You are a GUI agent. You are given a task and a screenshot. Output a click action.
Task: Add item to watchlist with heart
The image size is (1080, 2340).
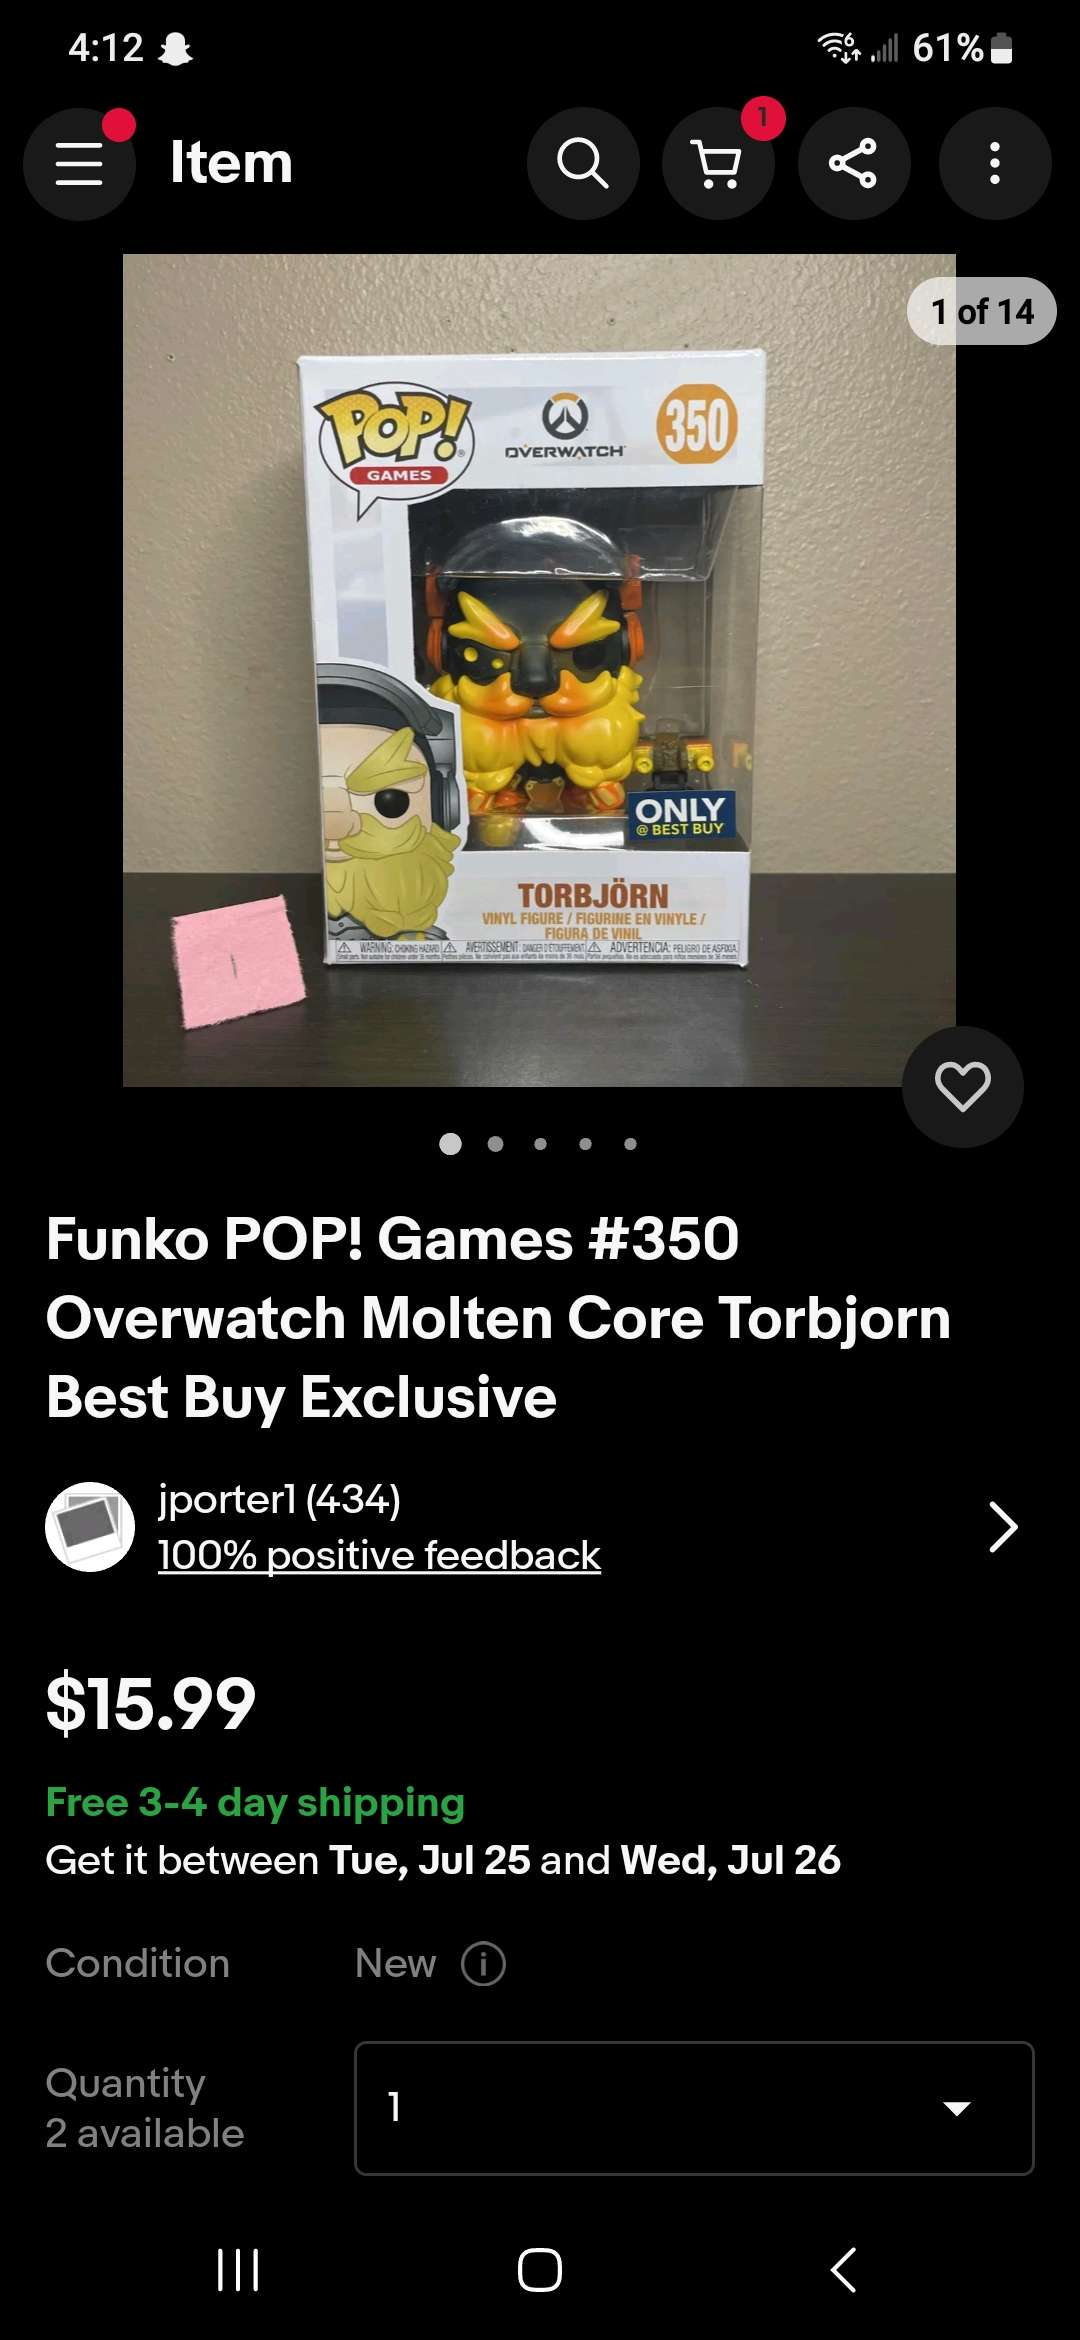(x=962, y=1086)
